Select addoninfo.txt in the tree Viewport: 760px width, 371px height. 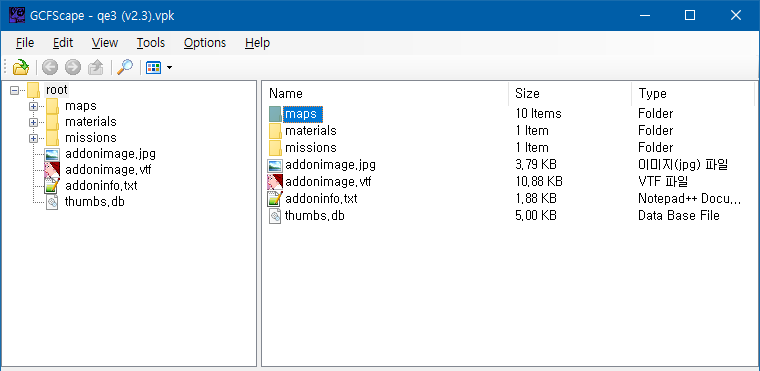pos(101,186)
